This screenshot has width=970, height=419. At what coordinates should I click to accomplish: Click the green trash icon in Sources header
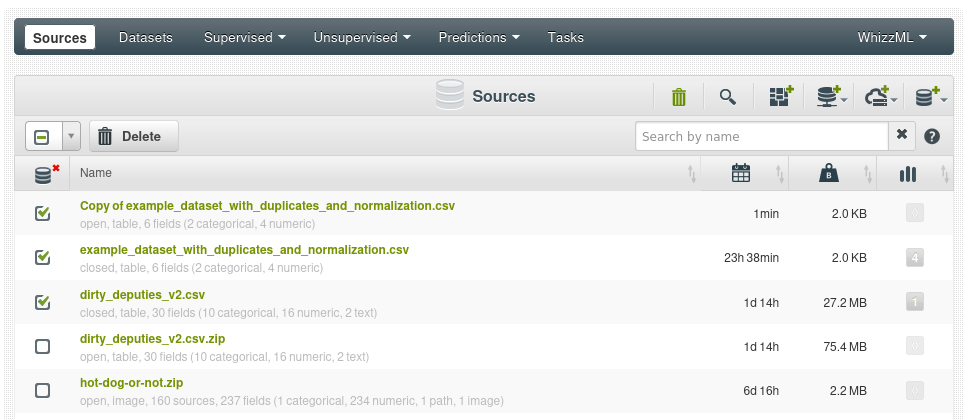(679, 97)
